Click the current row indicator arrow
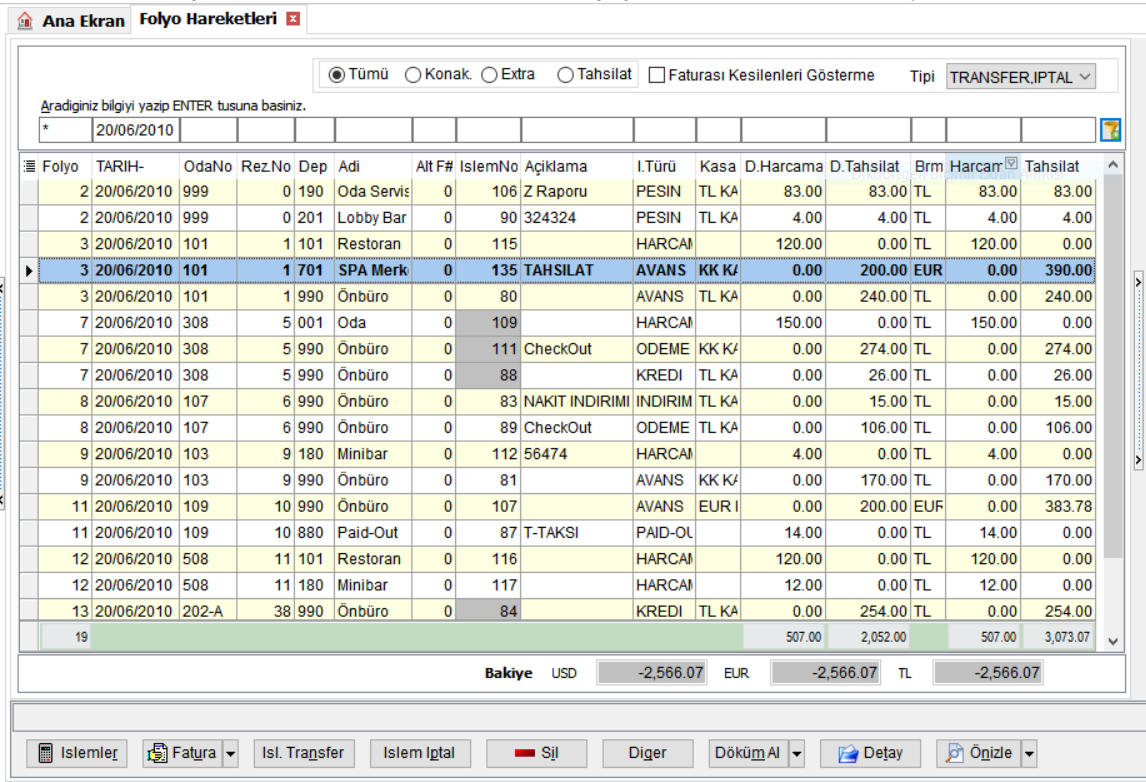 [x=29, y=270]
